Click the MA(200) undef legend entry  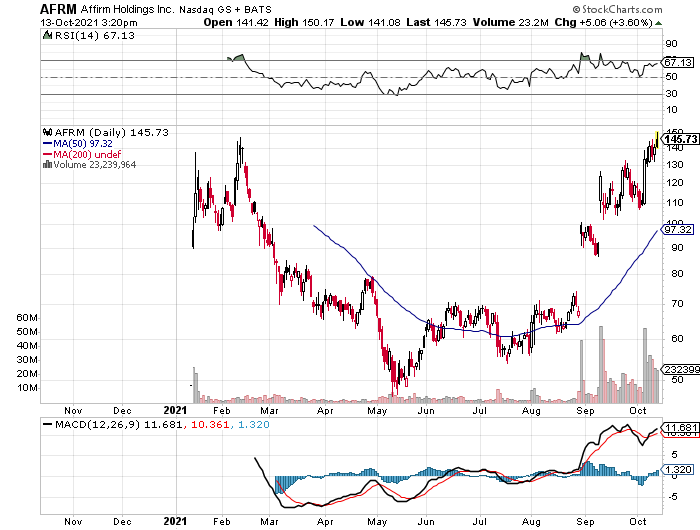pyautogui.click(x=82, y=154)
